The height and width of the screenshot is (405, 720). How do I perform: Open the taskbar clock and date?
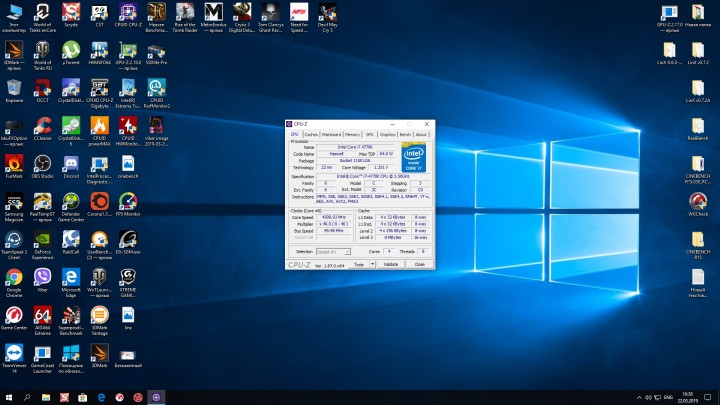[687, 397]
